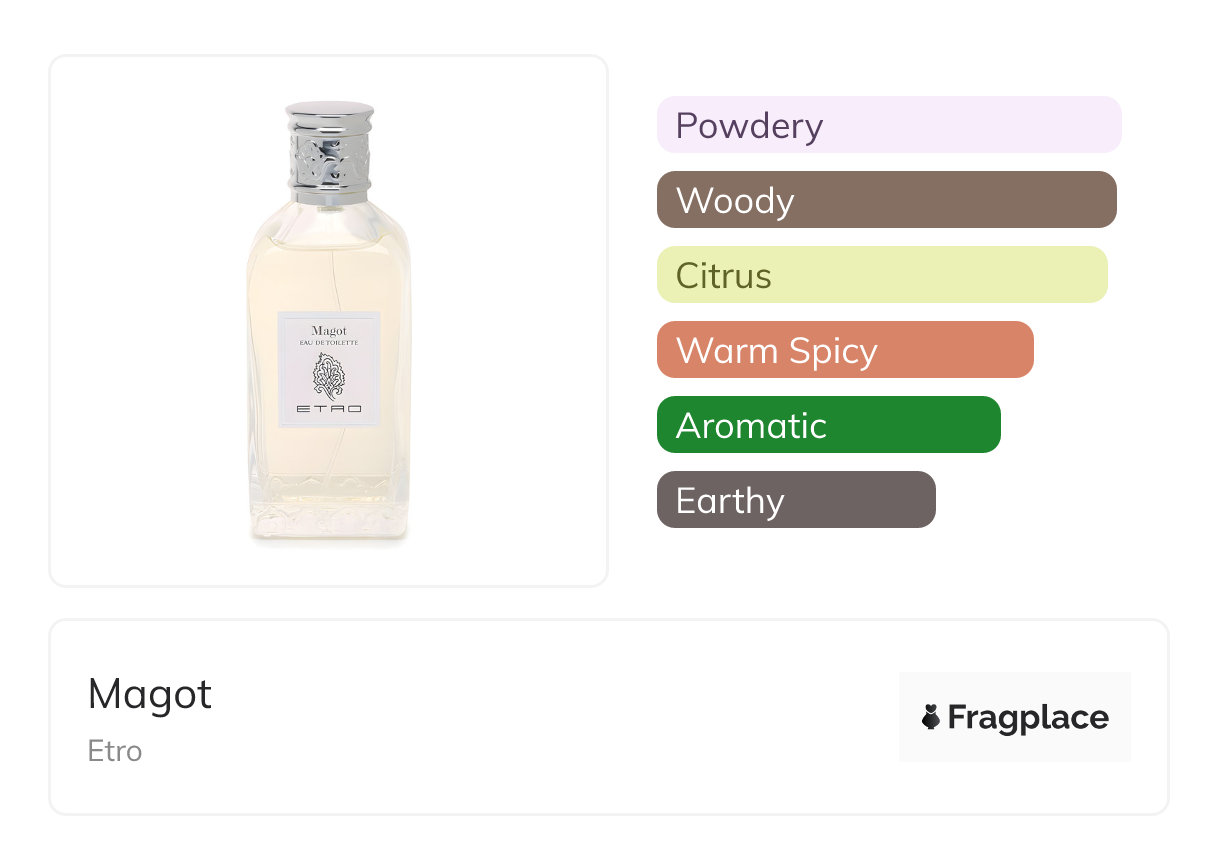
Task: Click the word Earthy in the bottom bar
Action: click(x=730, y=501)
